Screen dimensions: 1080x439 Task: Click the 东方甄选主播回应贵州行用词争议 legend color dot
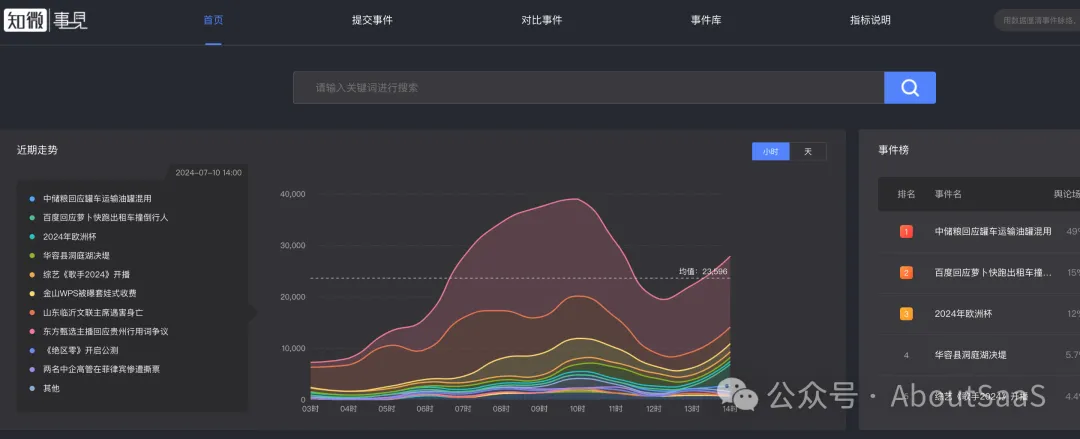32,331
